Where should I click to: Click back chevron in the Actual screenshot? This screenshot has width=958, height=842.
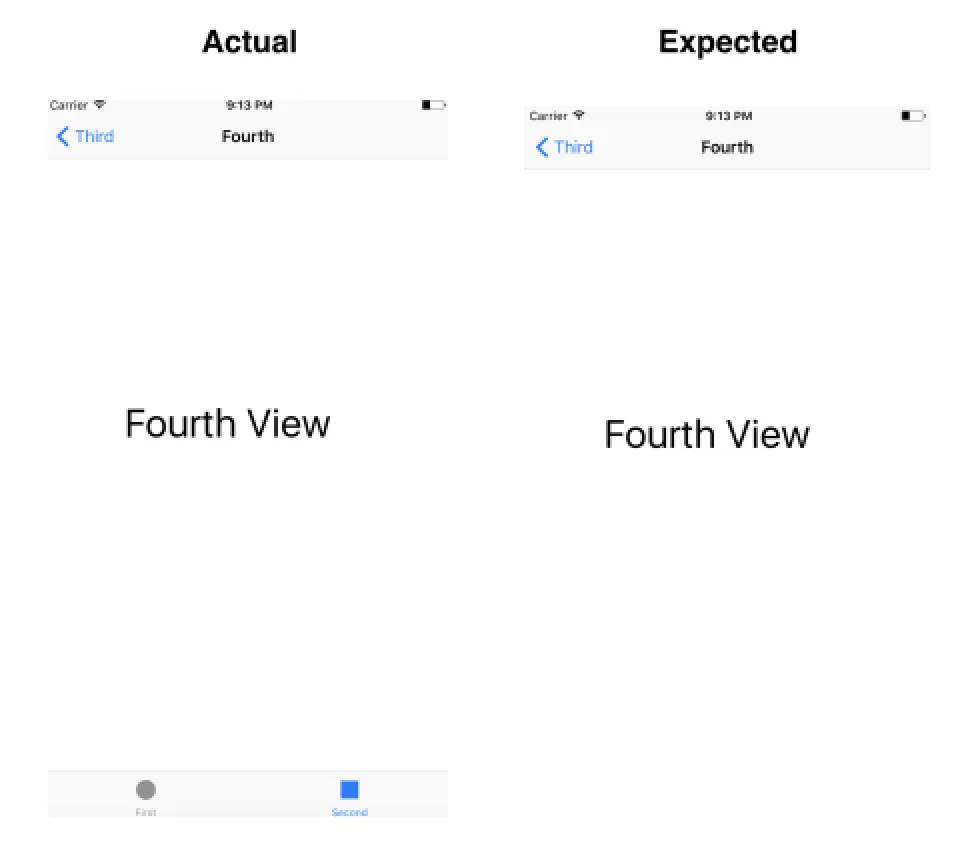tap(62, 136)
